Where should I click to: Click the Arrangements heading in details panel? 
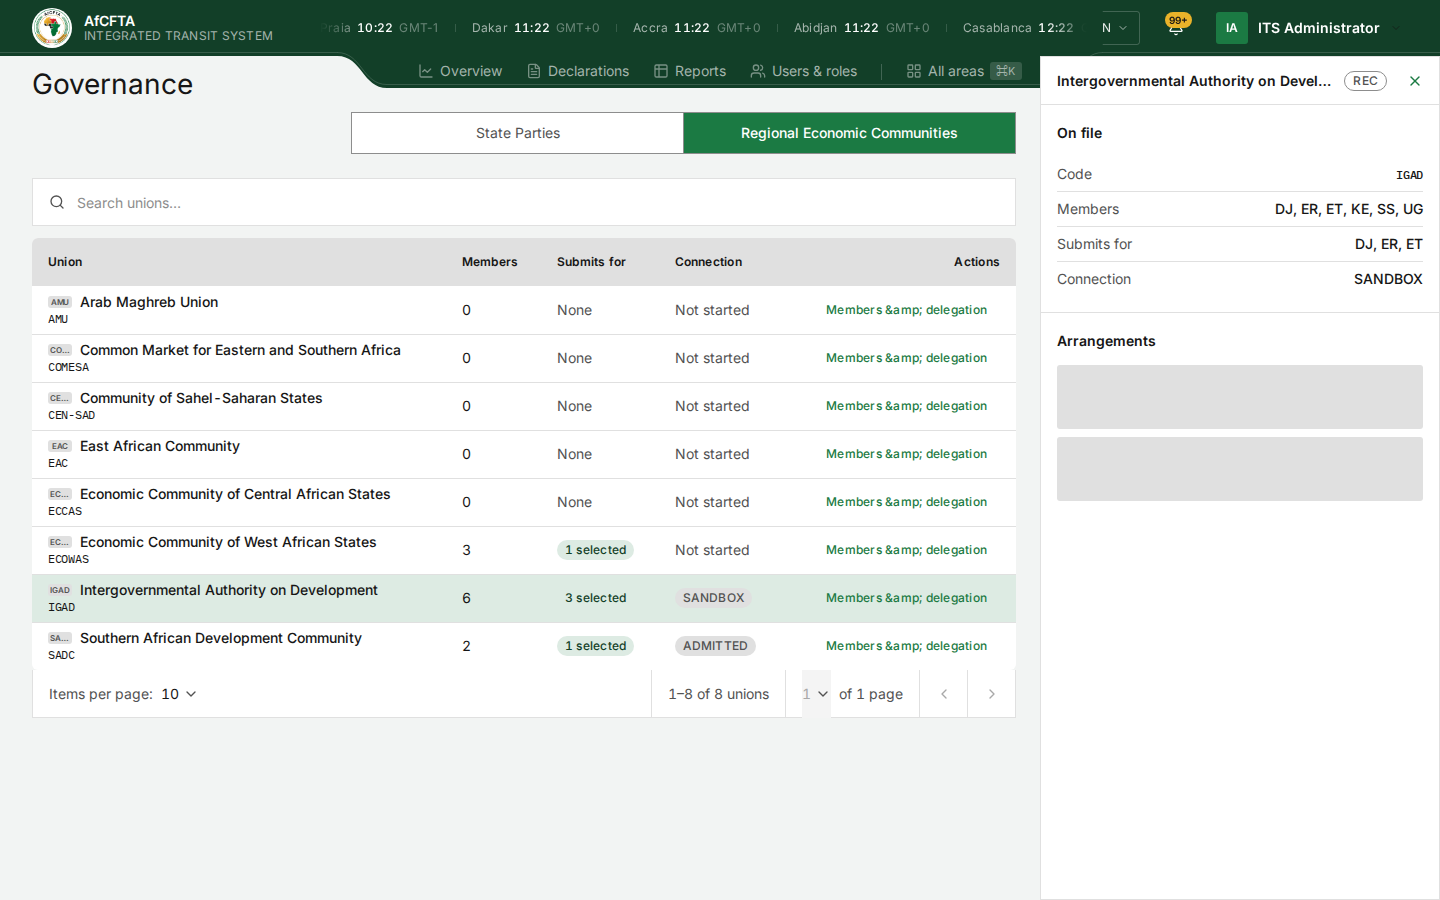(1106, 341)
